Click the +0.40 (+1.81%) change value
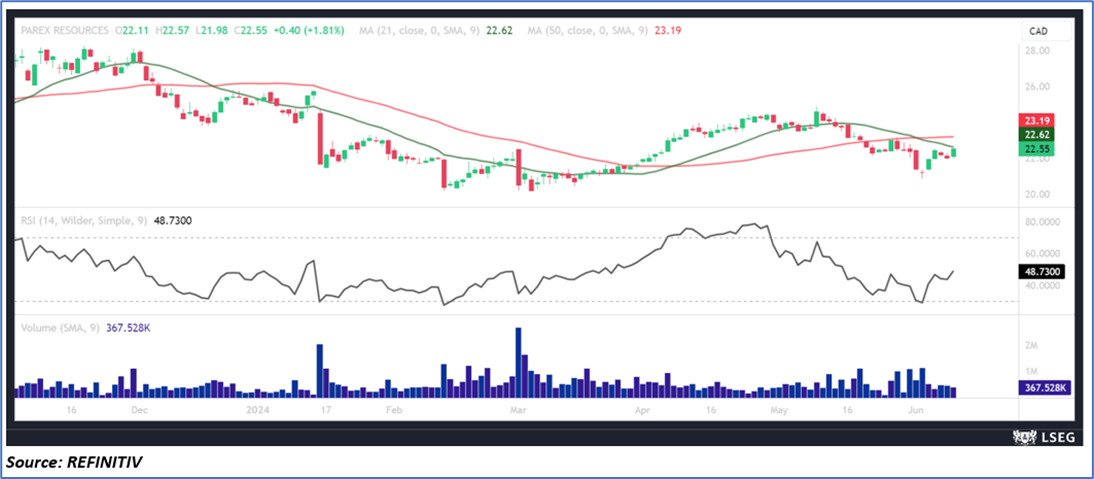 [x=310, y=31]
